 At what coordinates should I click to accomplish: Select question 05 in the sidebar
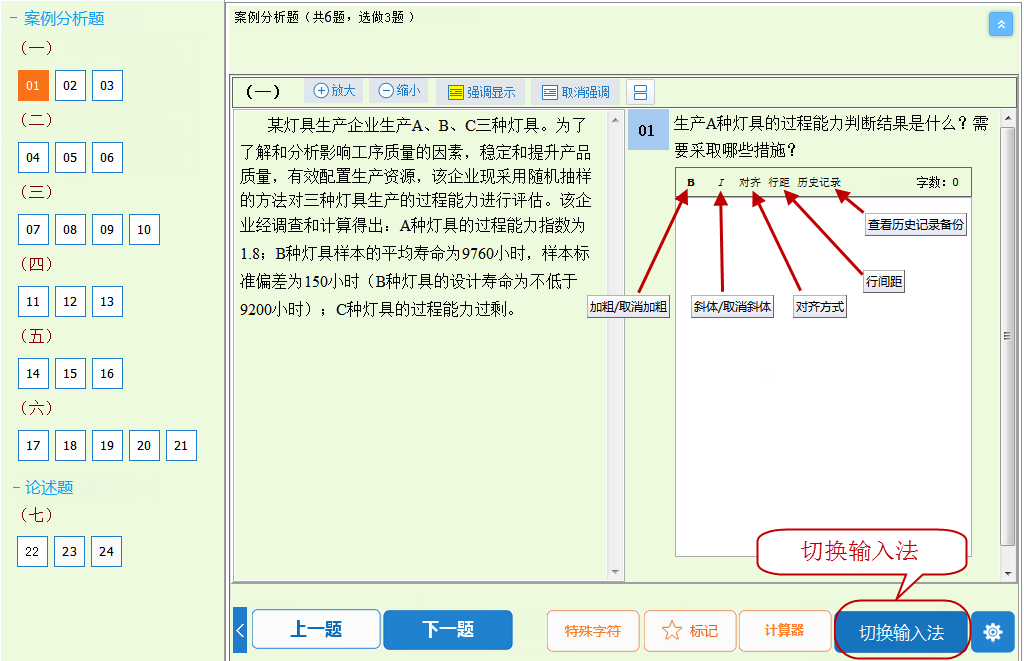pyautogui.click(x=70, y=157)
